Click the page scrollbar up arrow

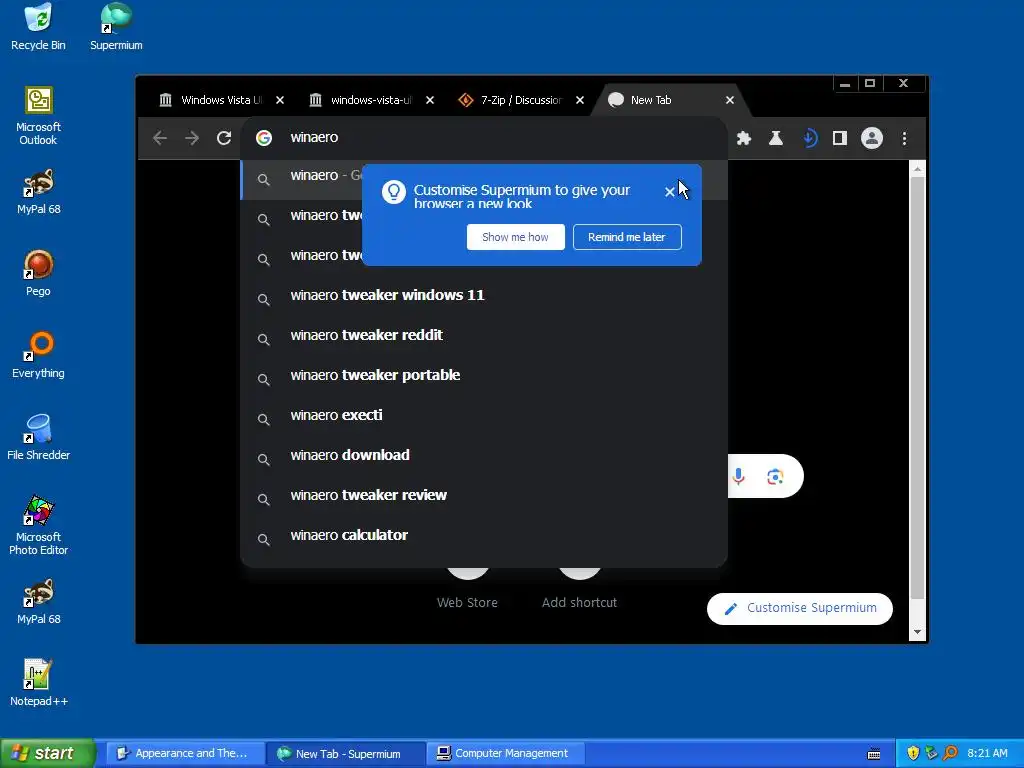click(x=918, y=169)
